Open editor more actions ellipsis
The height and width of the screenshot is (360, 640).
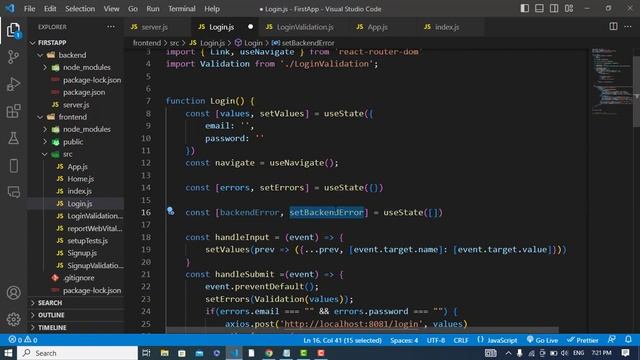coord(628,27)
